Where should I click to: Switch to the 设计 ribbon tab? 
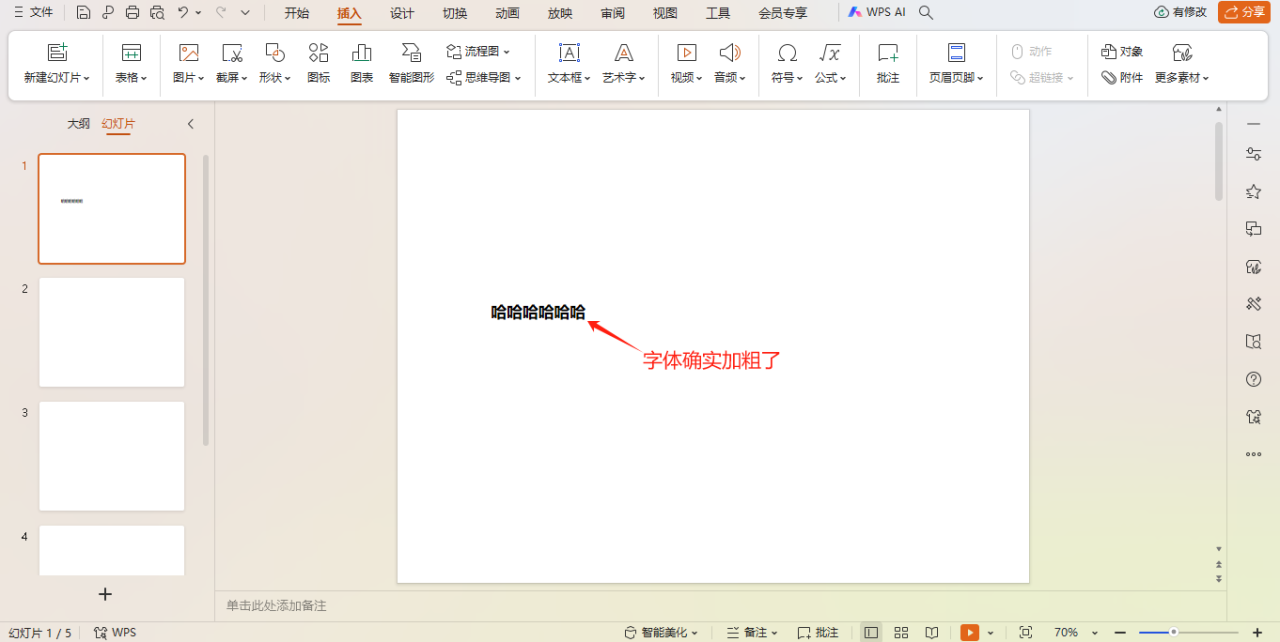[401, 13]
